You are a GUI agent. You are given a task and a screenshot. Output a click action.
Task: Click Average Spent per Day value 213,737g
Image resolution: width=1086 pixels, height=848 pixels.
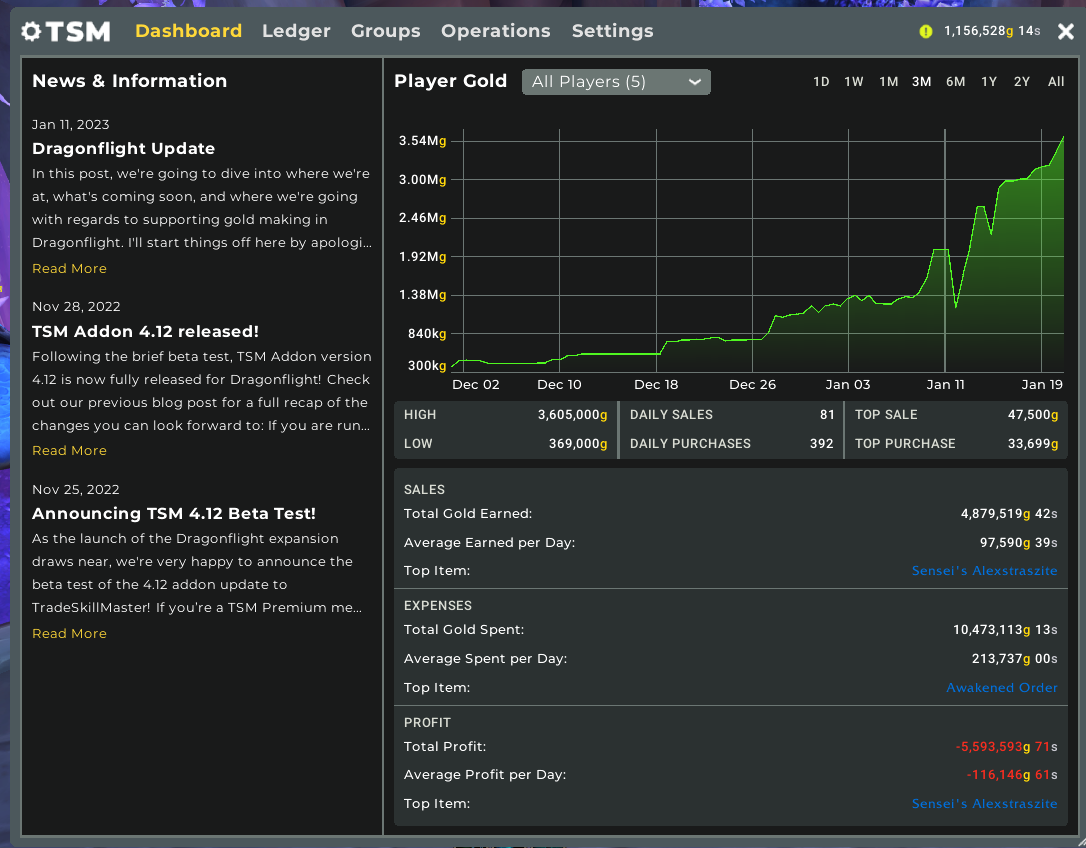coord(1014,659)
